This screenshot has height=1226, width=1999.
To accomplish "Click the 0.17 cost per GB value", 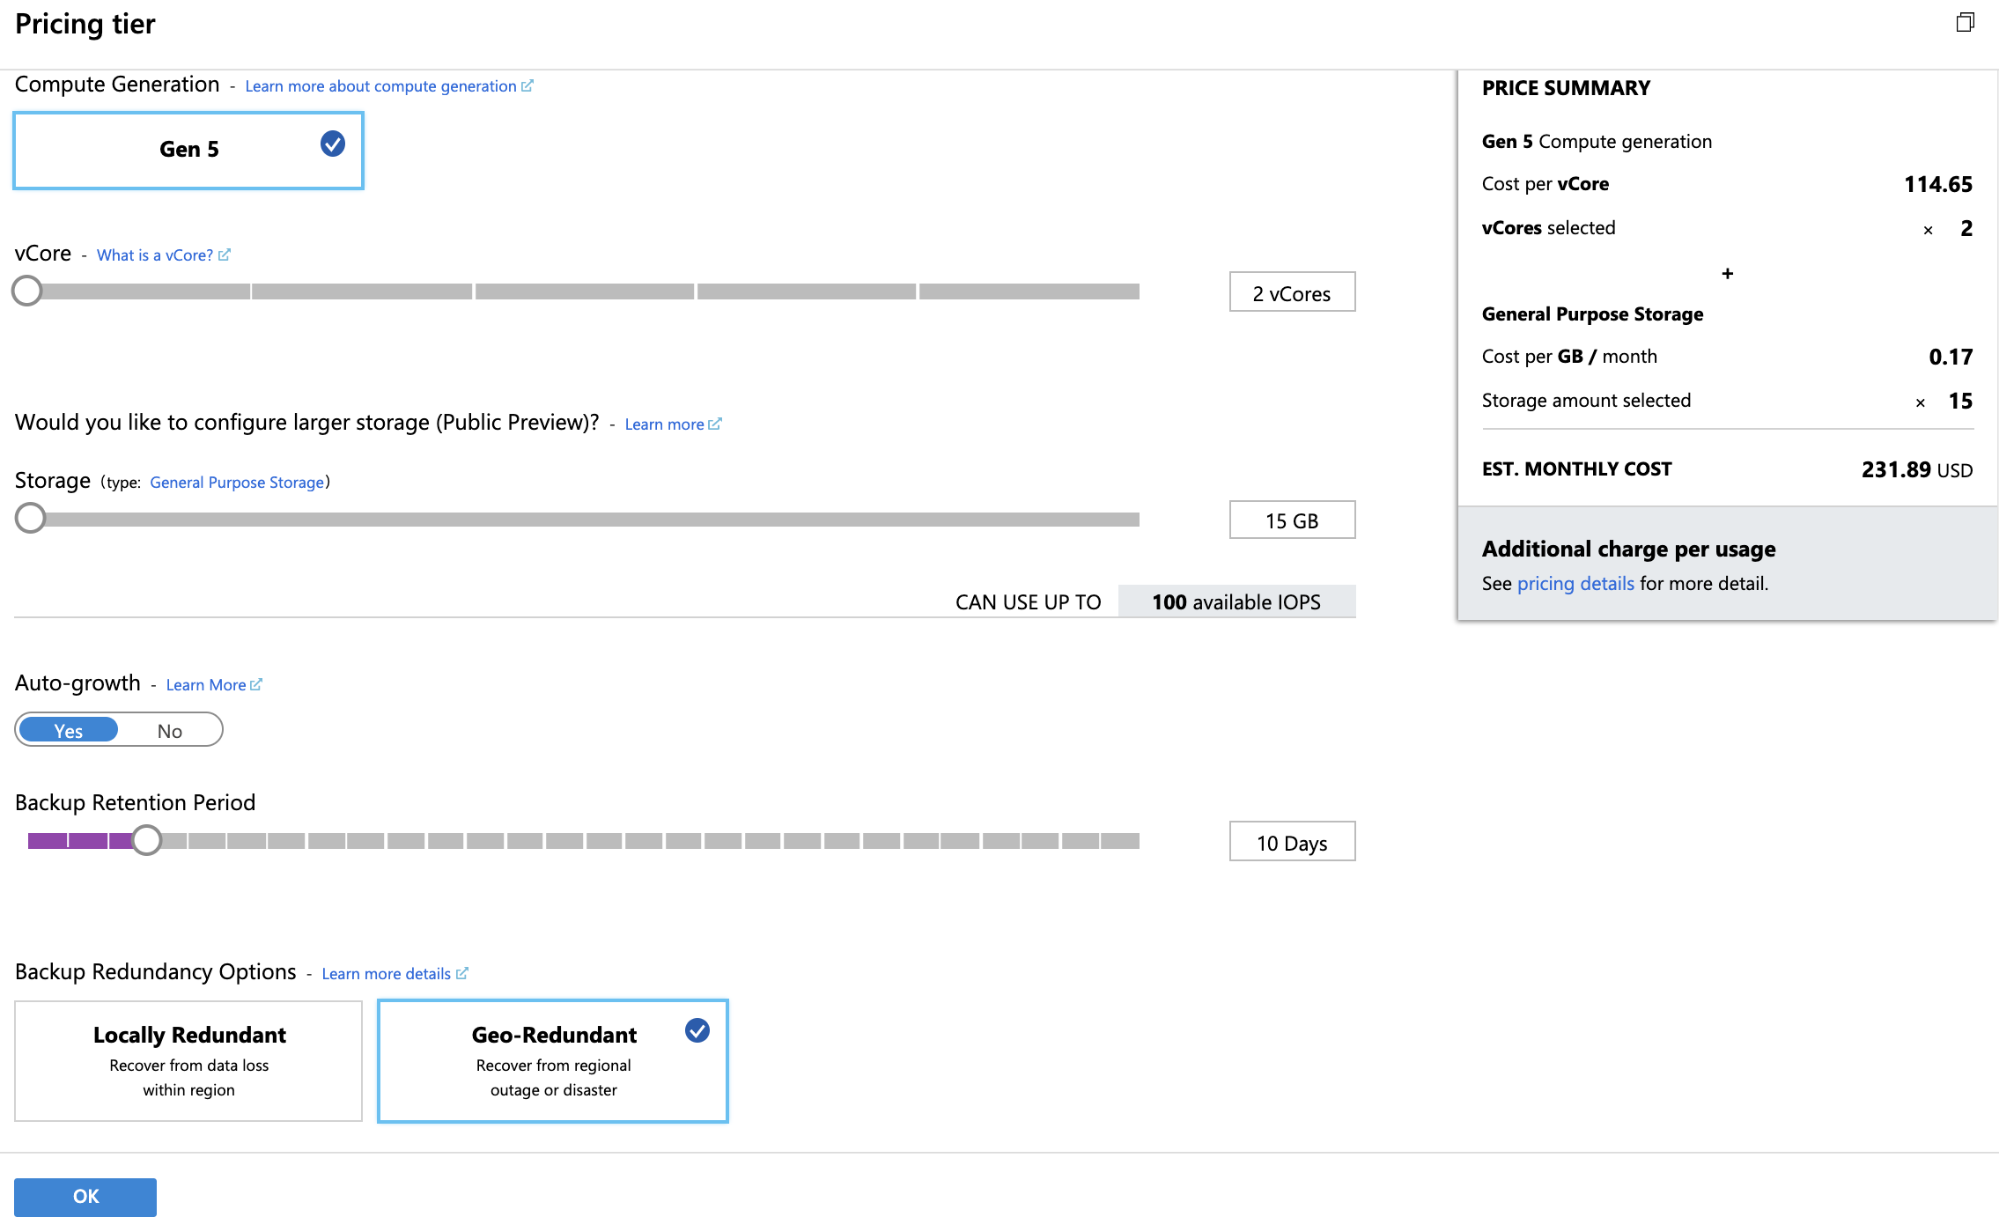I will click(x=1950, y=357).
